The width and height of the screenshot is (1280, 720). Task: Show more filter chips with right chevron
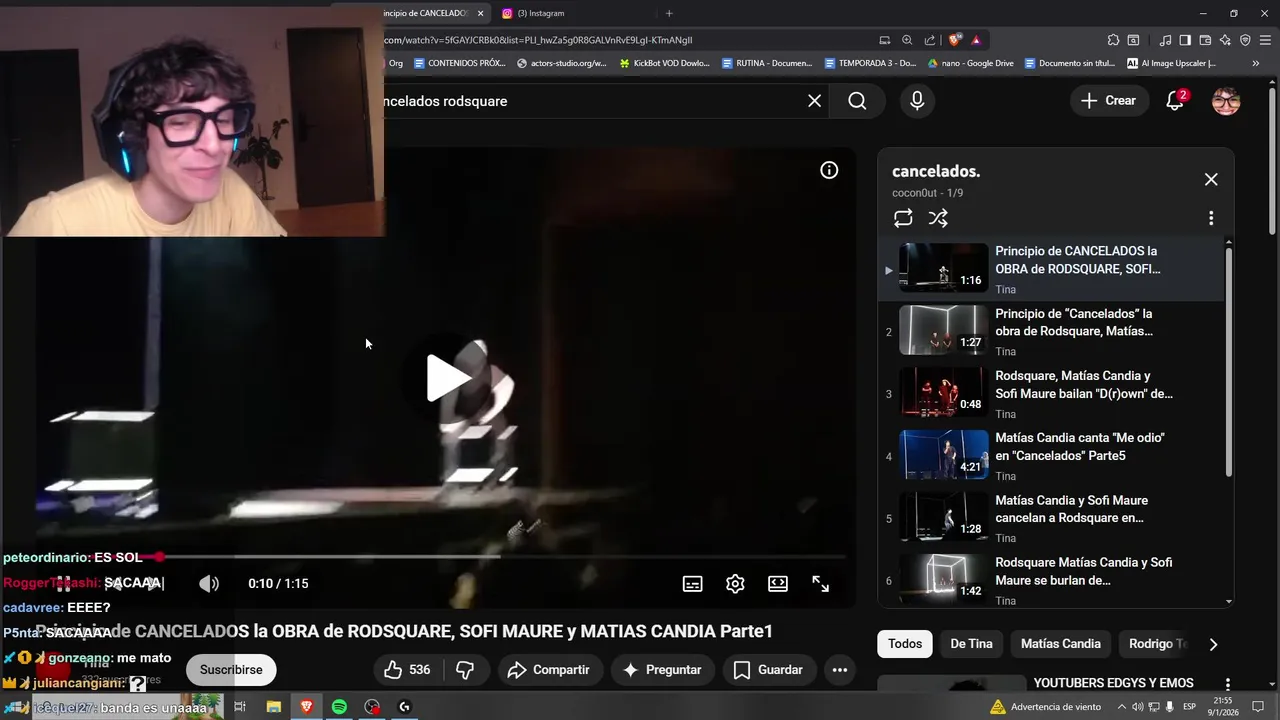(x=1213, y=644)
